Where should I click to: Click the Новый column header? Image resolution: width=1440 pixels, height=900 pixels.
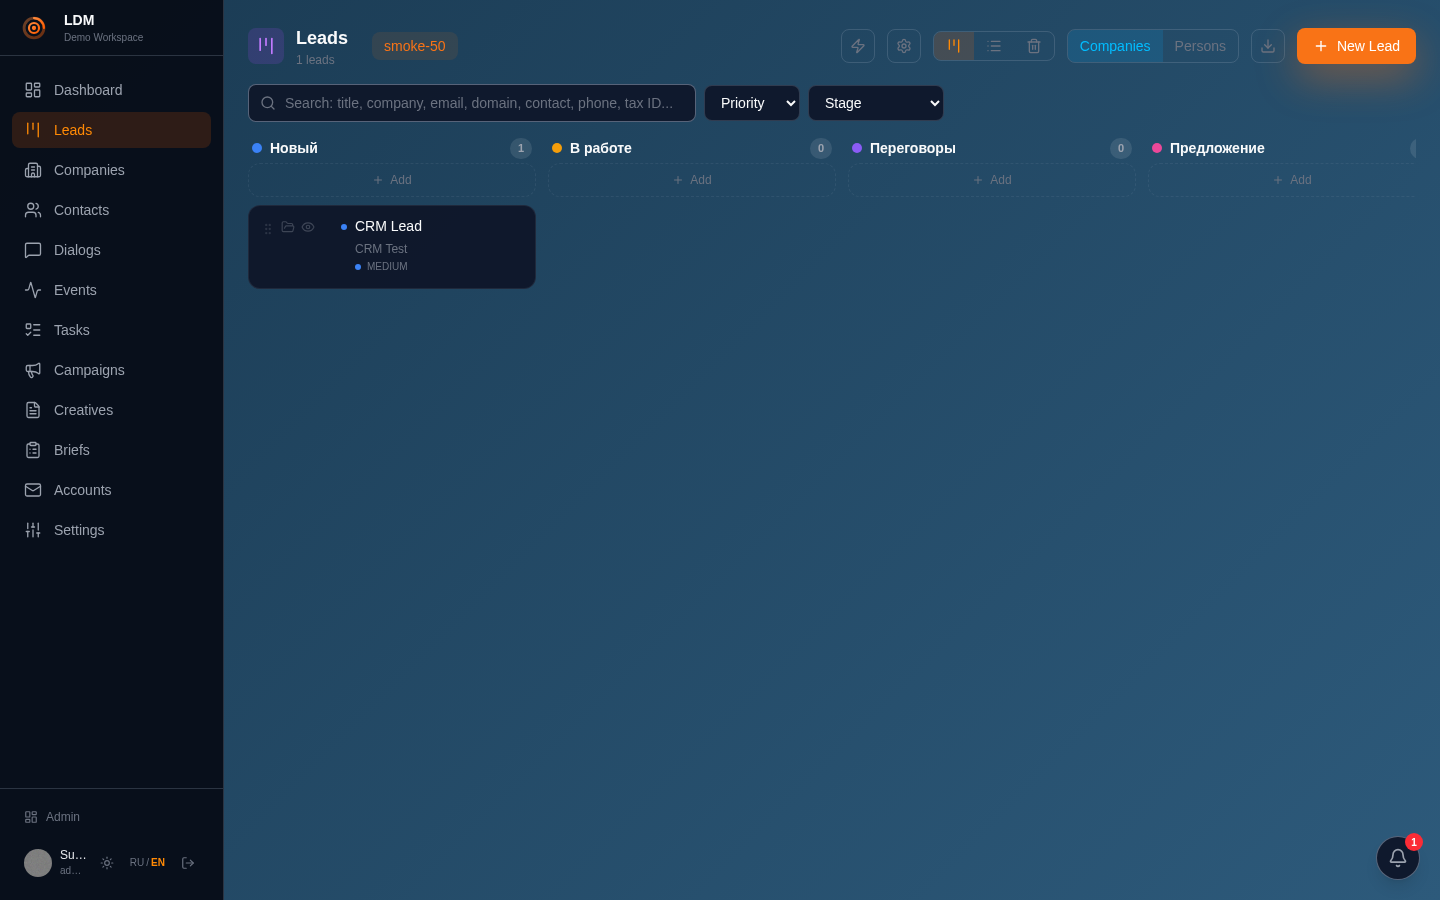coord(294,148)
